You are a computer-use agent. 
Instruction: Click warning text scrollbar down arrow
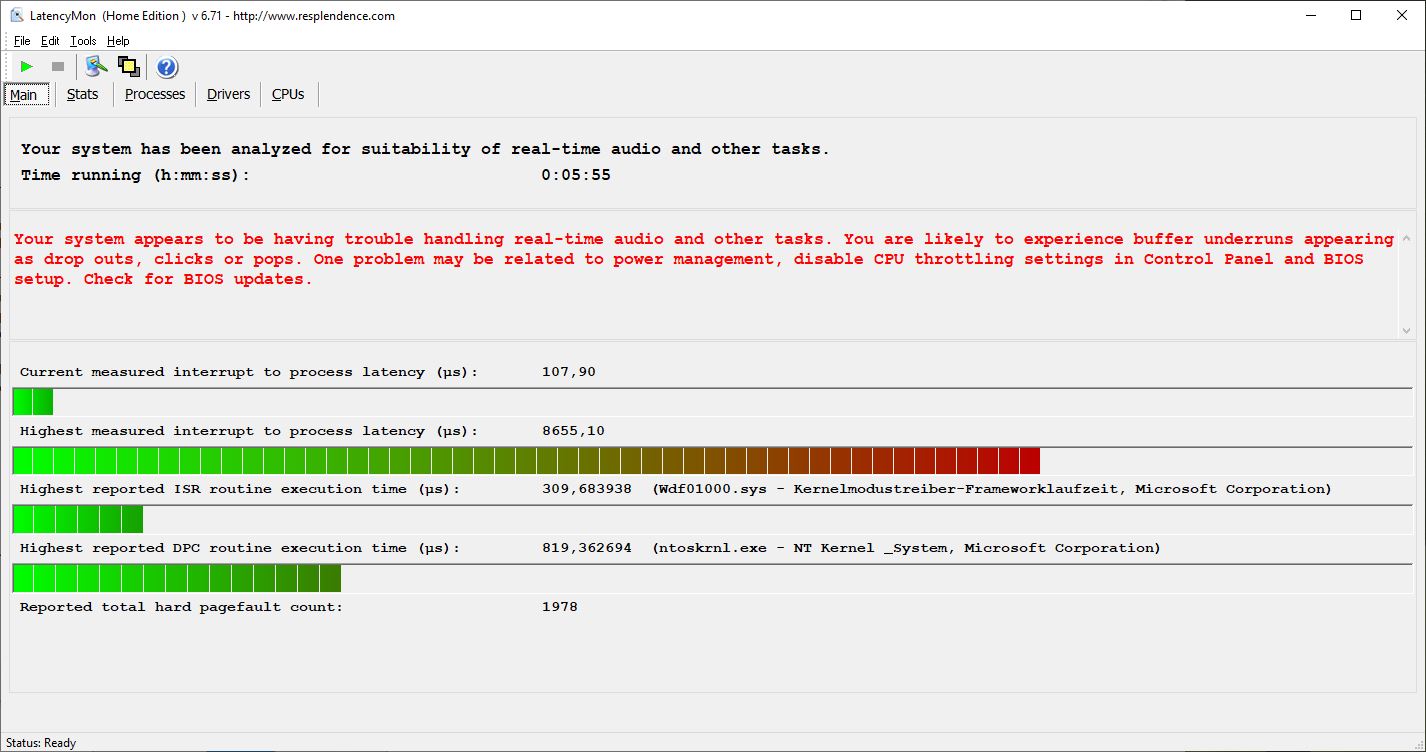click(1407, 330)
